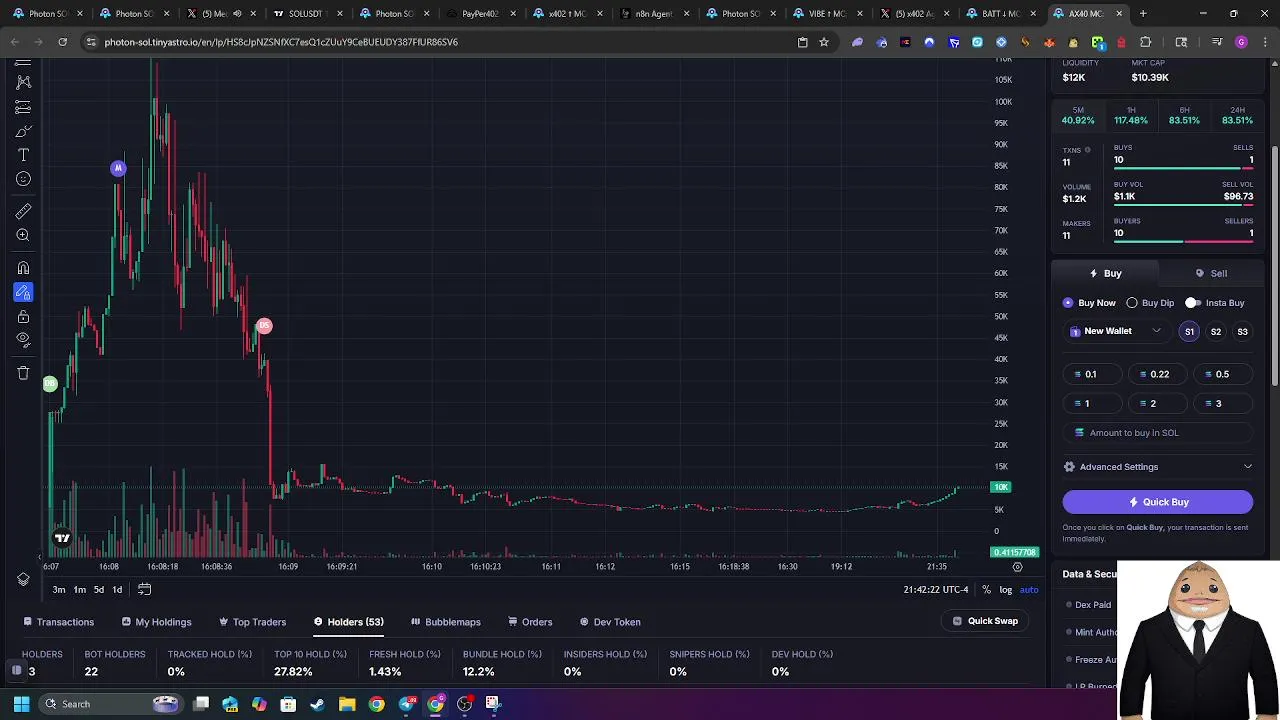
Task: Select the pattern (XABCD) drawing tool
Action: coord(23,82)
